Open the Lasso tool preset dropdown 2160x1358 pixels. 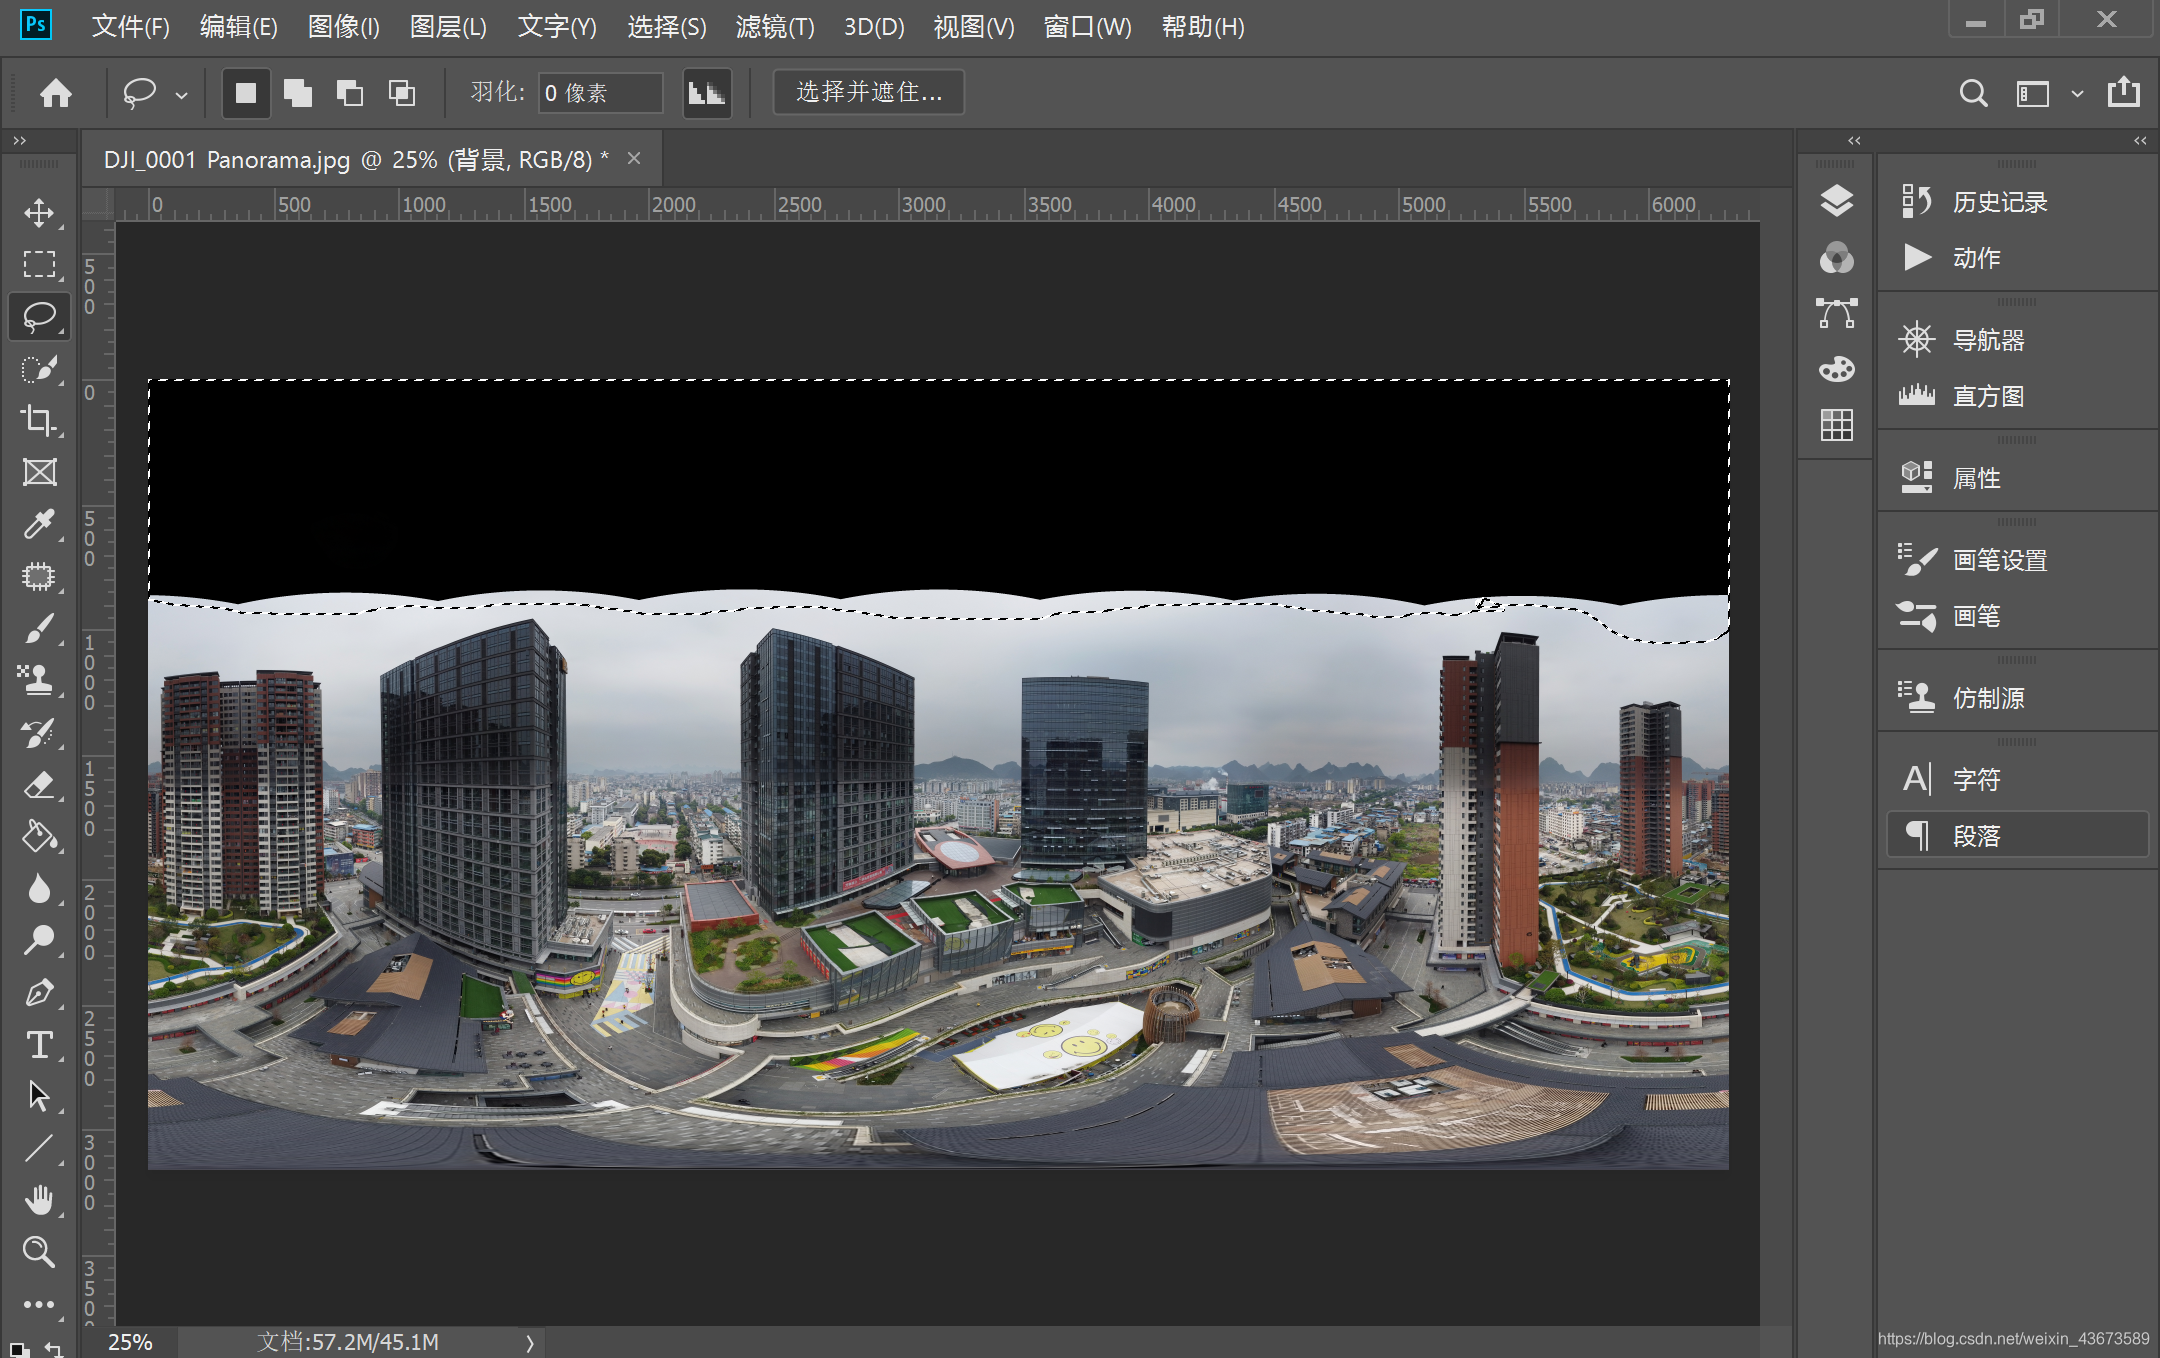point(181,95)
